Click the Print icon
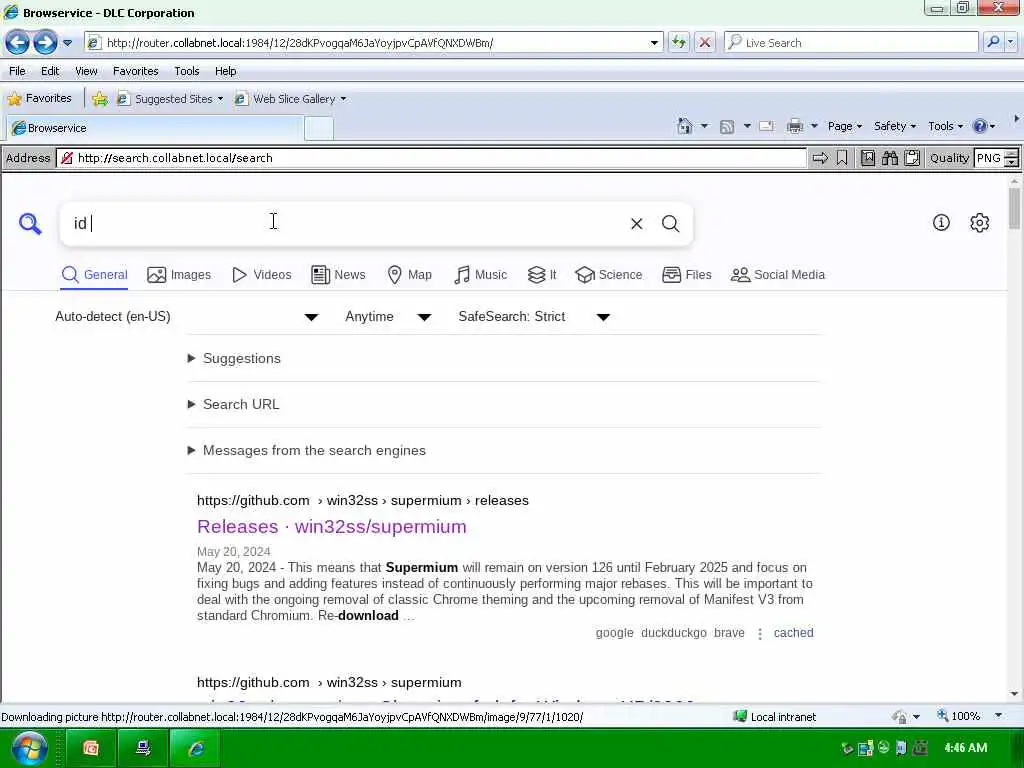Image resolution: width=1024 pixels, height=768 pixels. [795, 126]
